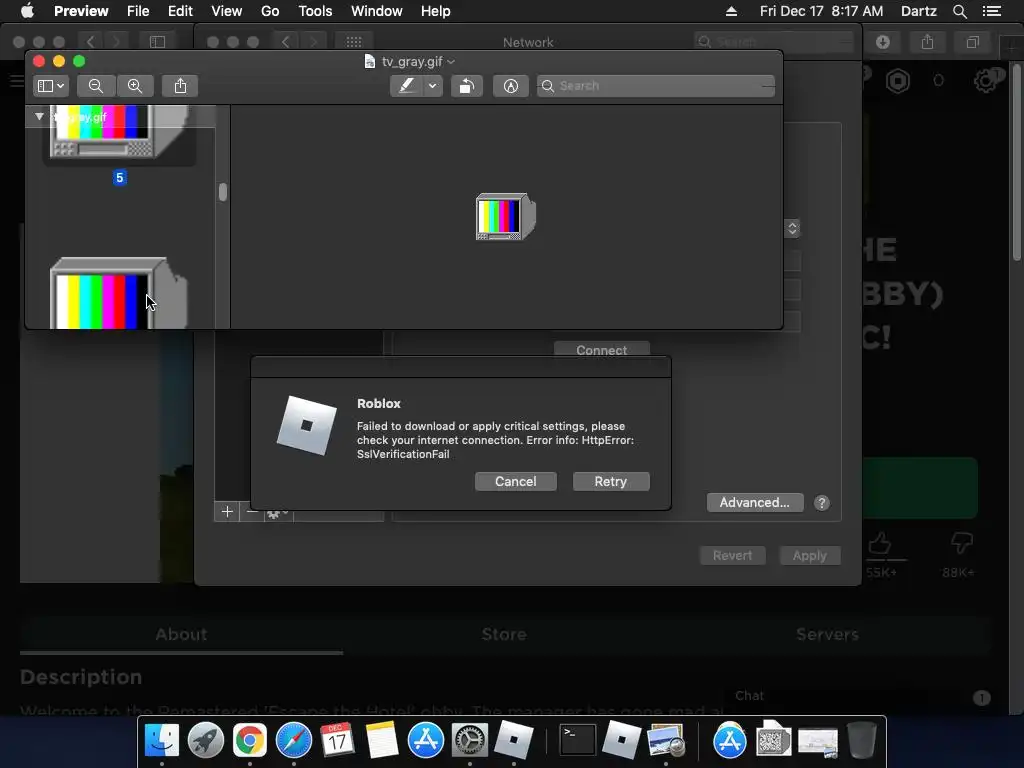Go back in the Network preferences window
1024x768 pixels.
[285, 42]
